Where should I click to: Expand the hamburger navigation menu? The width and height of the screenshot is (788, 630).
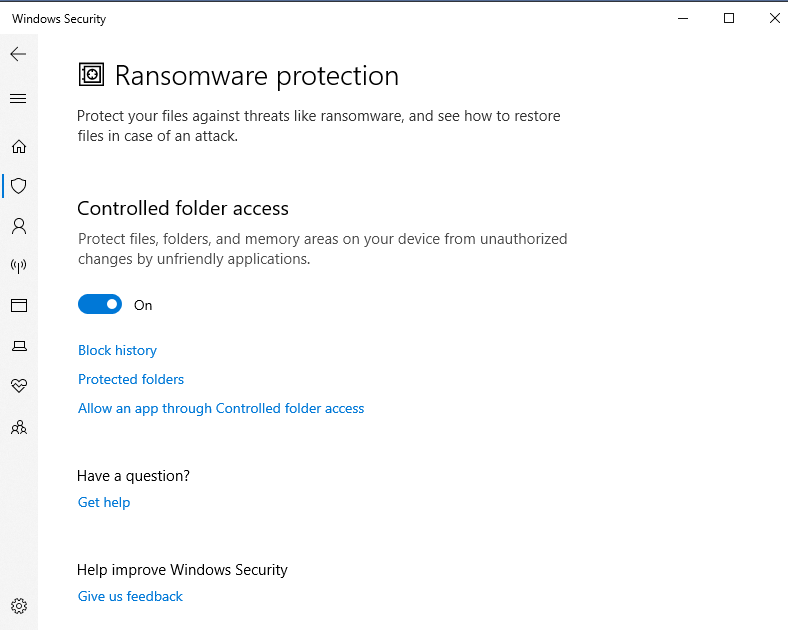tap(18, 98)
